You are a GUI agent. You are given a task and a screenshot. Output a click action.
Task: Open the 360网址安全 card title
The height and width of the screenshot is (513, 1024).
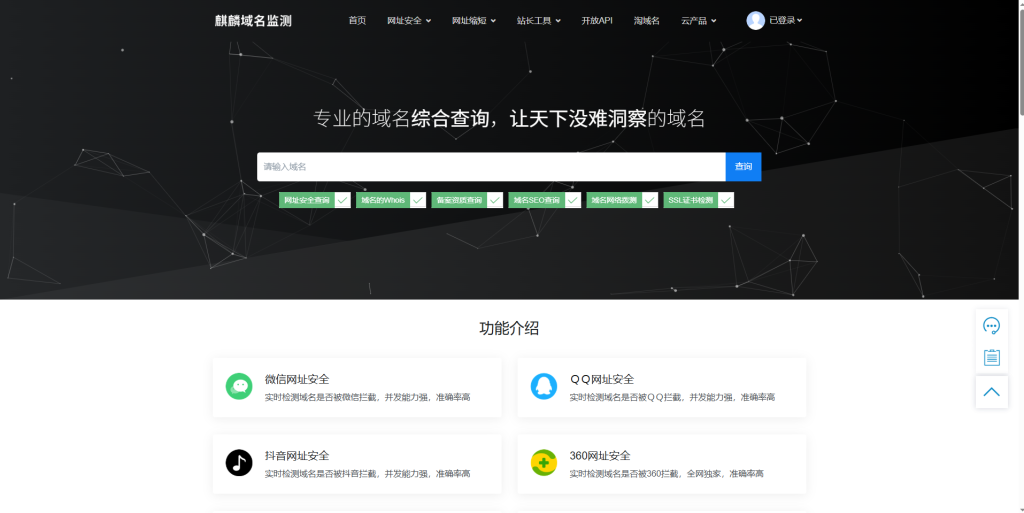[x=600, y=456]
